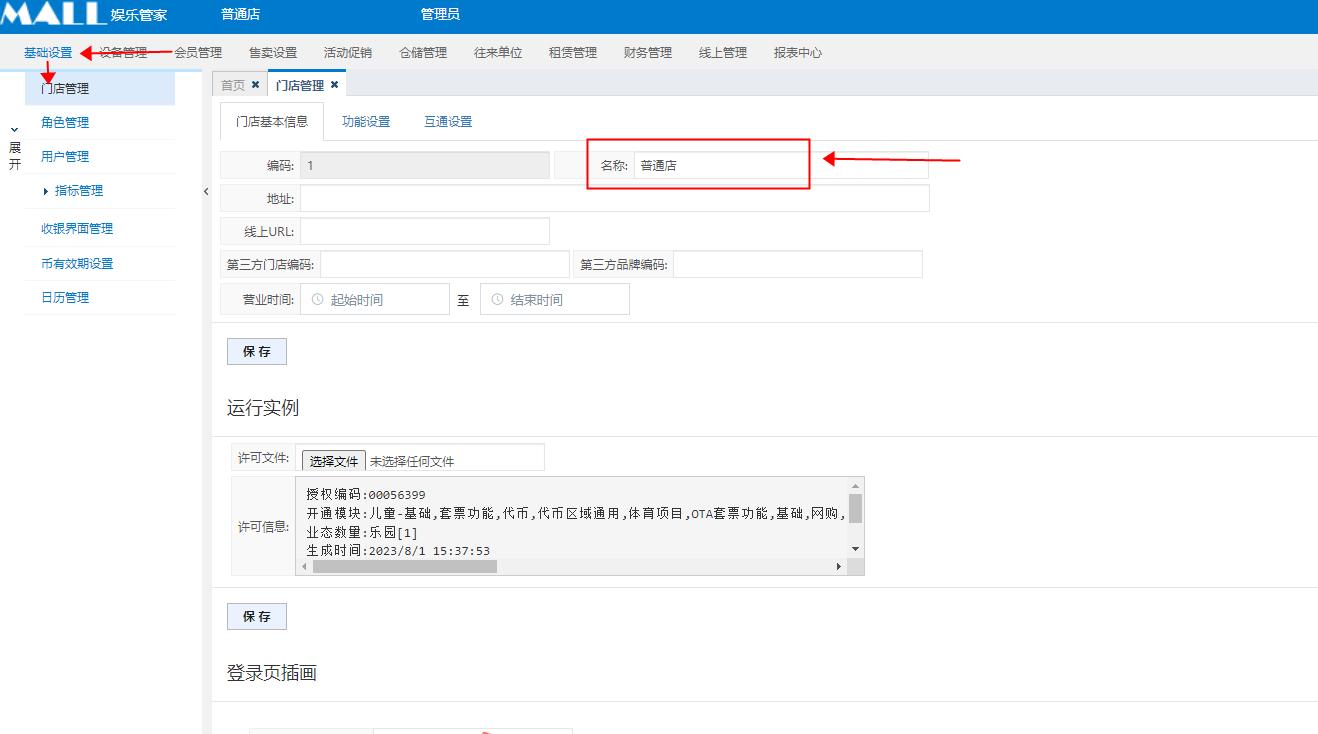Open the 设备管理 menu

pyautogui.click(x=123, y=53)
